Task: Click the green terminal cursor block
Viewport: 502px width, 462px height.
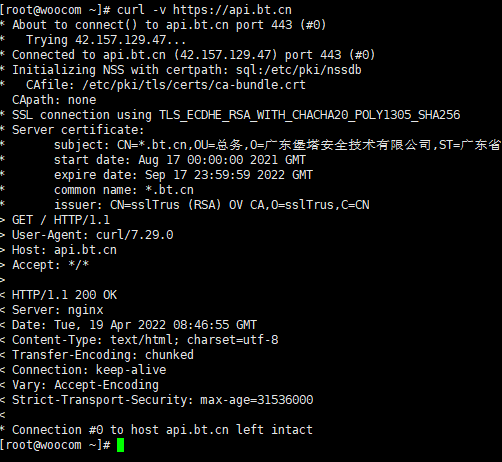Action: (120, 445)
